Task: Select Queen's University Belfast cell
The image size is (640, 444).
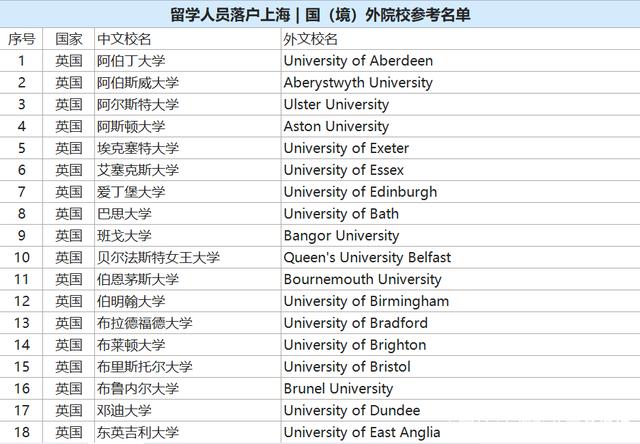Action: coord(460,258)
